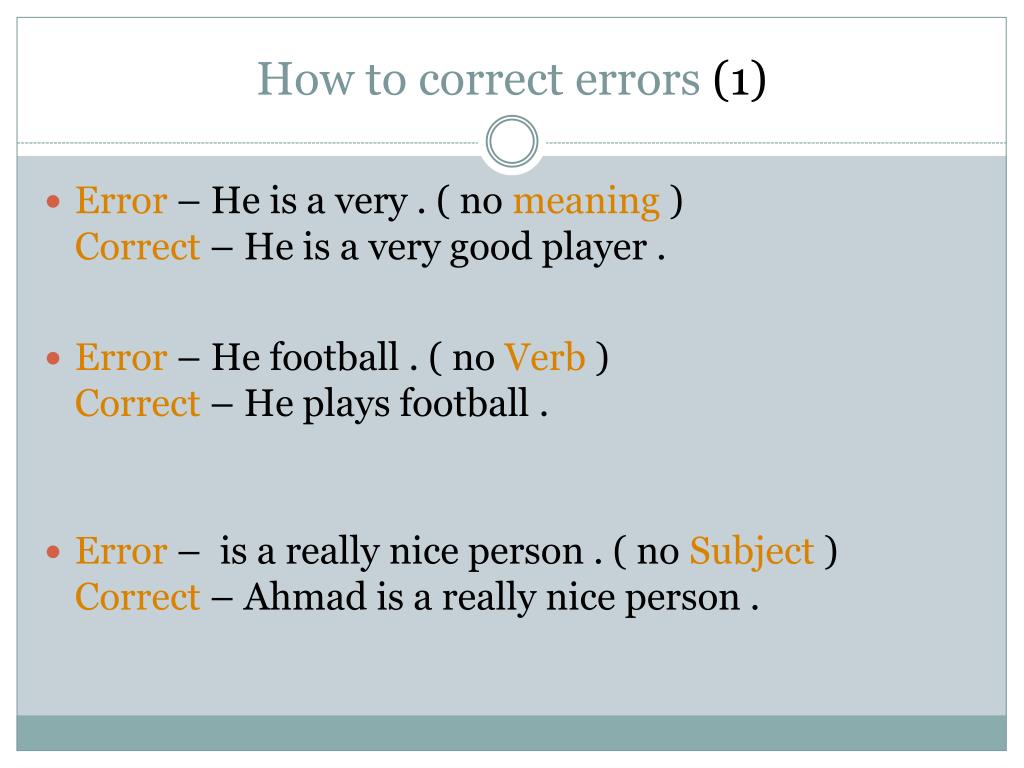The image size is (1024, 768).
Task: Click the third "Error" label before "is a really"
Action: [x=121, y=551]
